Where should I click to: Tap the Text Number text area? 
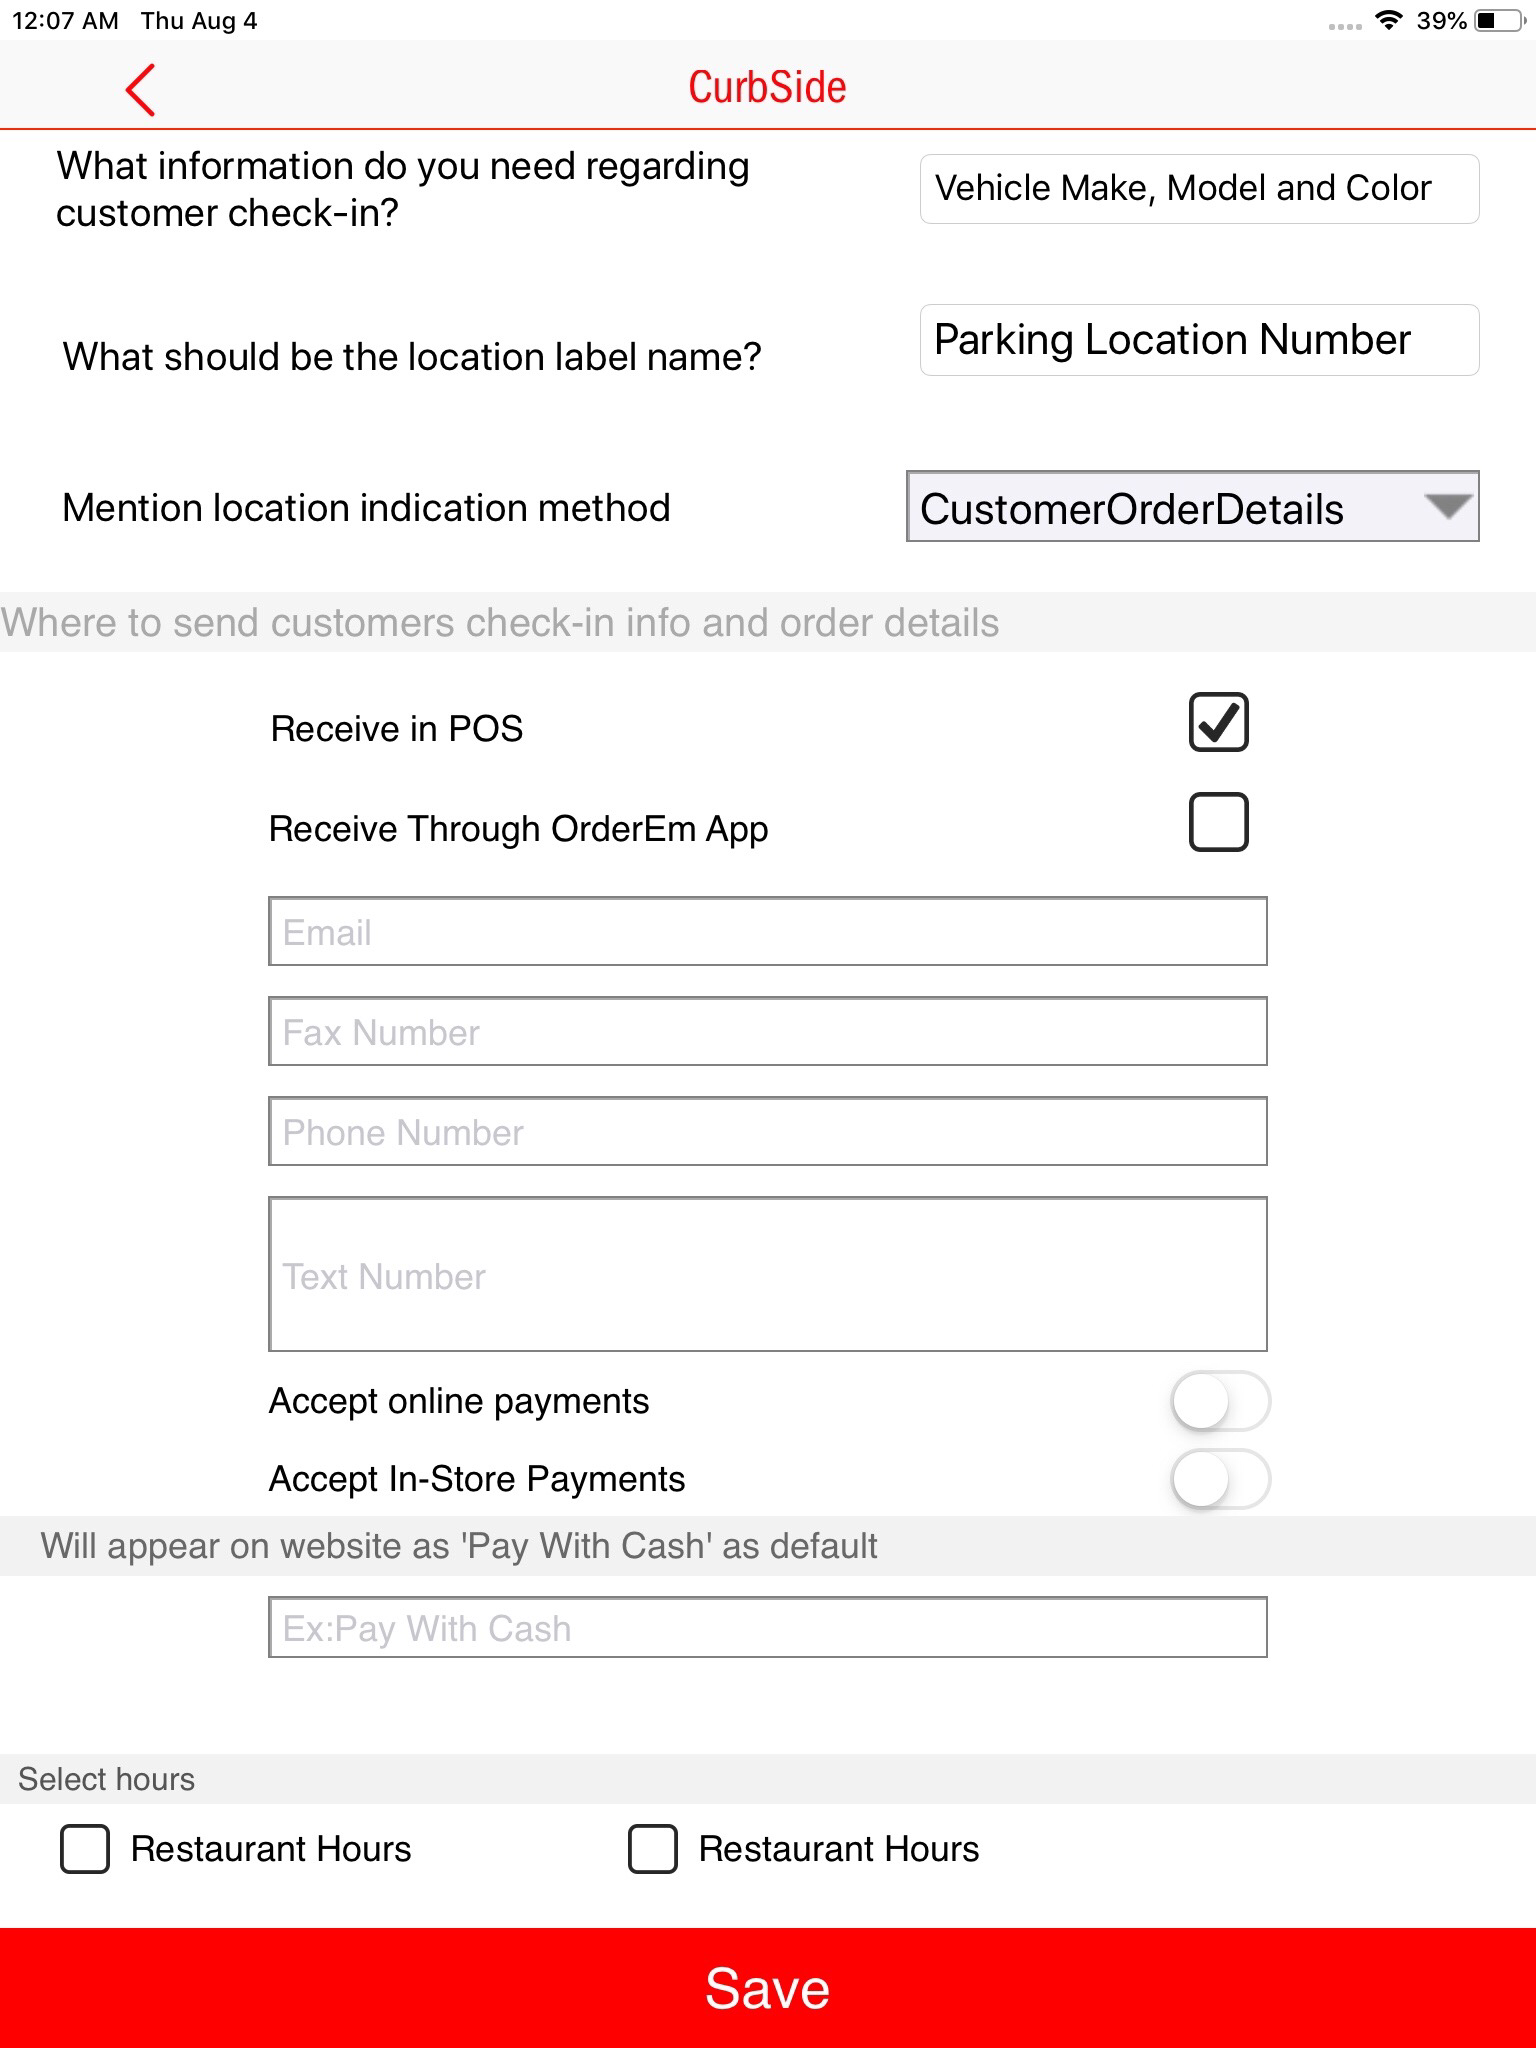[767, 1275]
